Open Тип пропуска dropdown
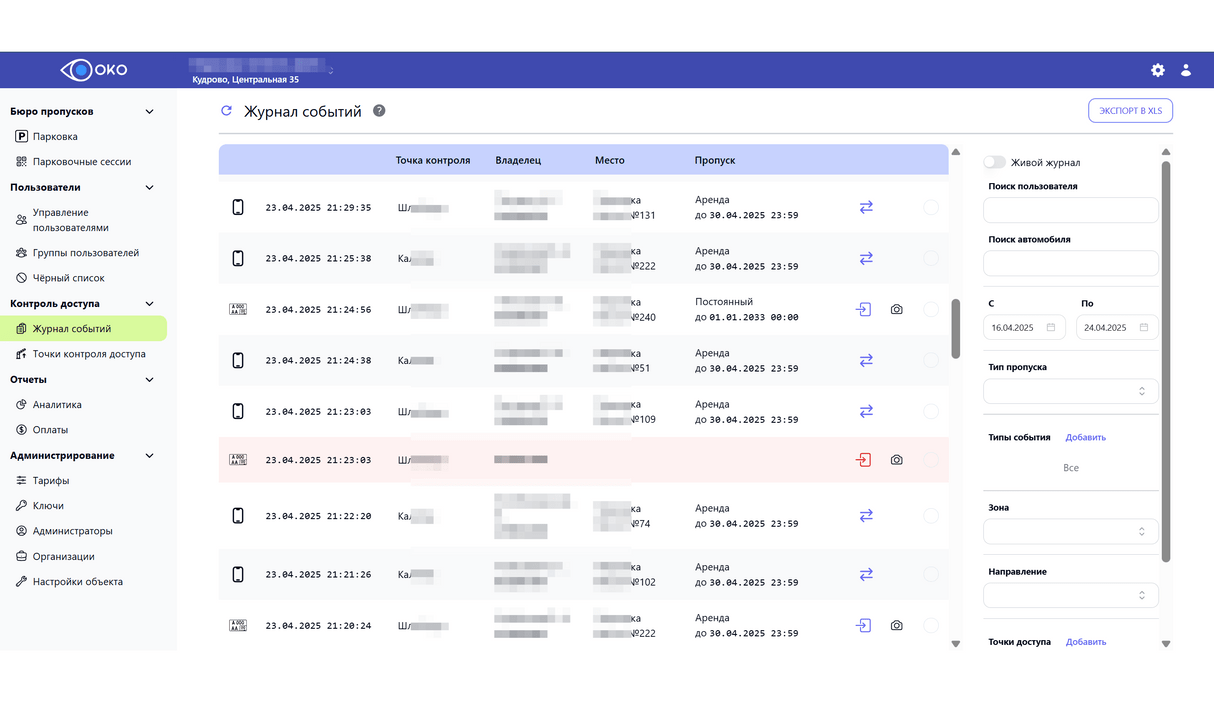The image size is (1214, 708). [x=1071, y=391]
